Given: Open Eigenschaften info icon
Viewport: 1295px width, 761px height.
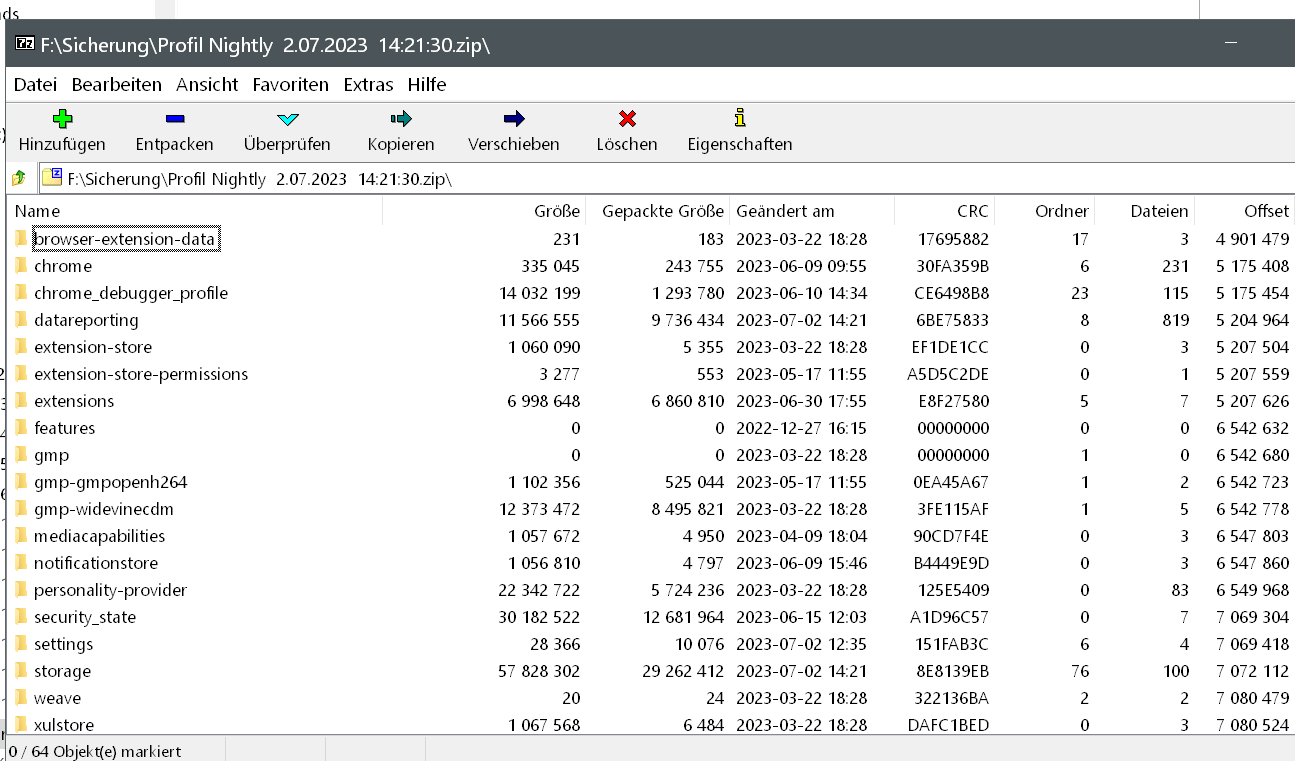Looking at the screenshot, I should [x=740, y=119].
